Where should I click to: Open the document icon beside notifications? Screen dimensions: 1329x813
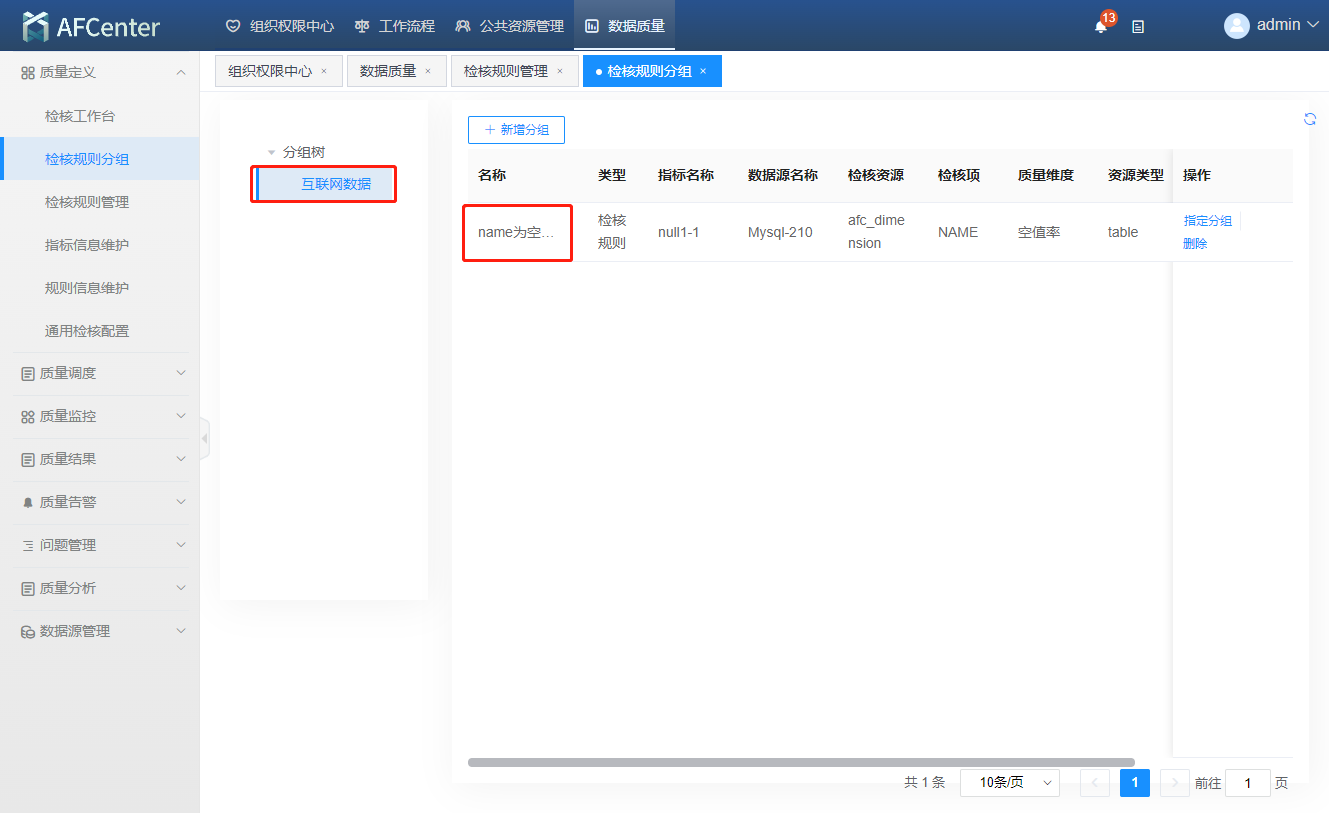[x=1138, y=27]
